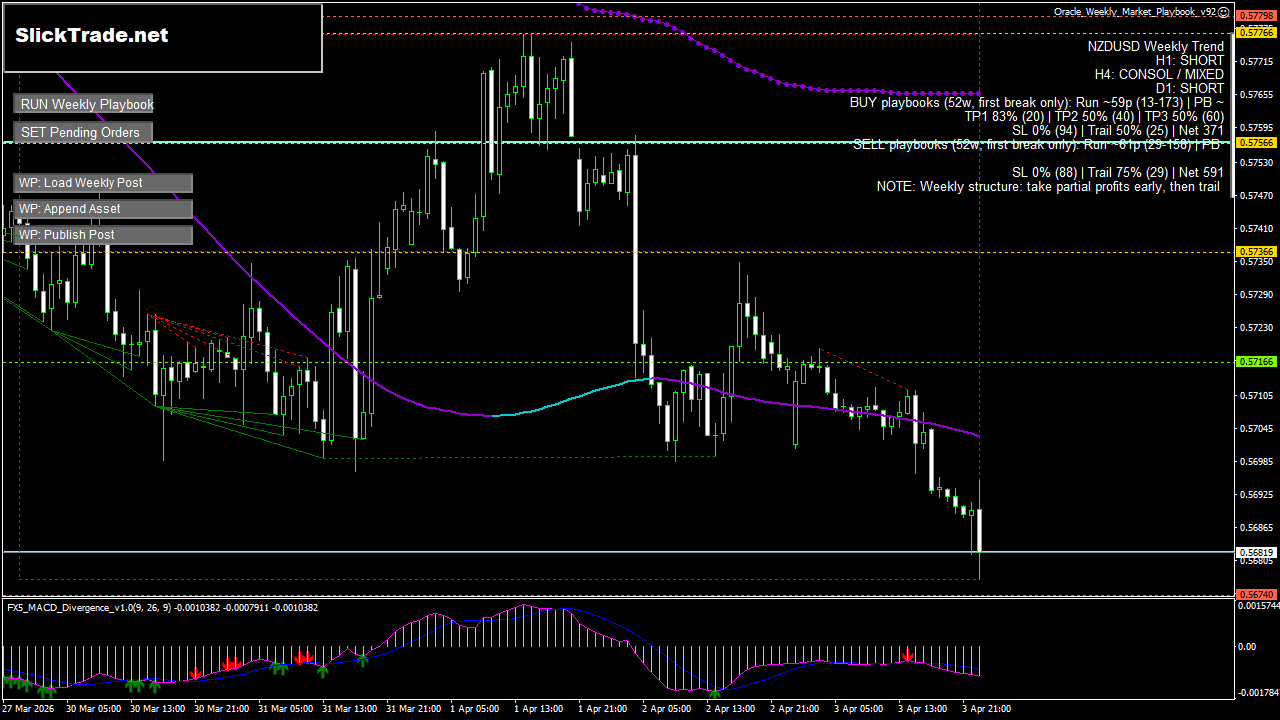1280x720 pixels.
Task: Click the 0.0015744 MACD scale value
Action: pos(1258,606)
